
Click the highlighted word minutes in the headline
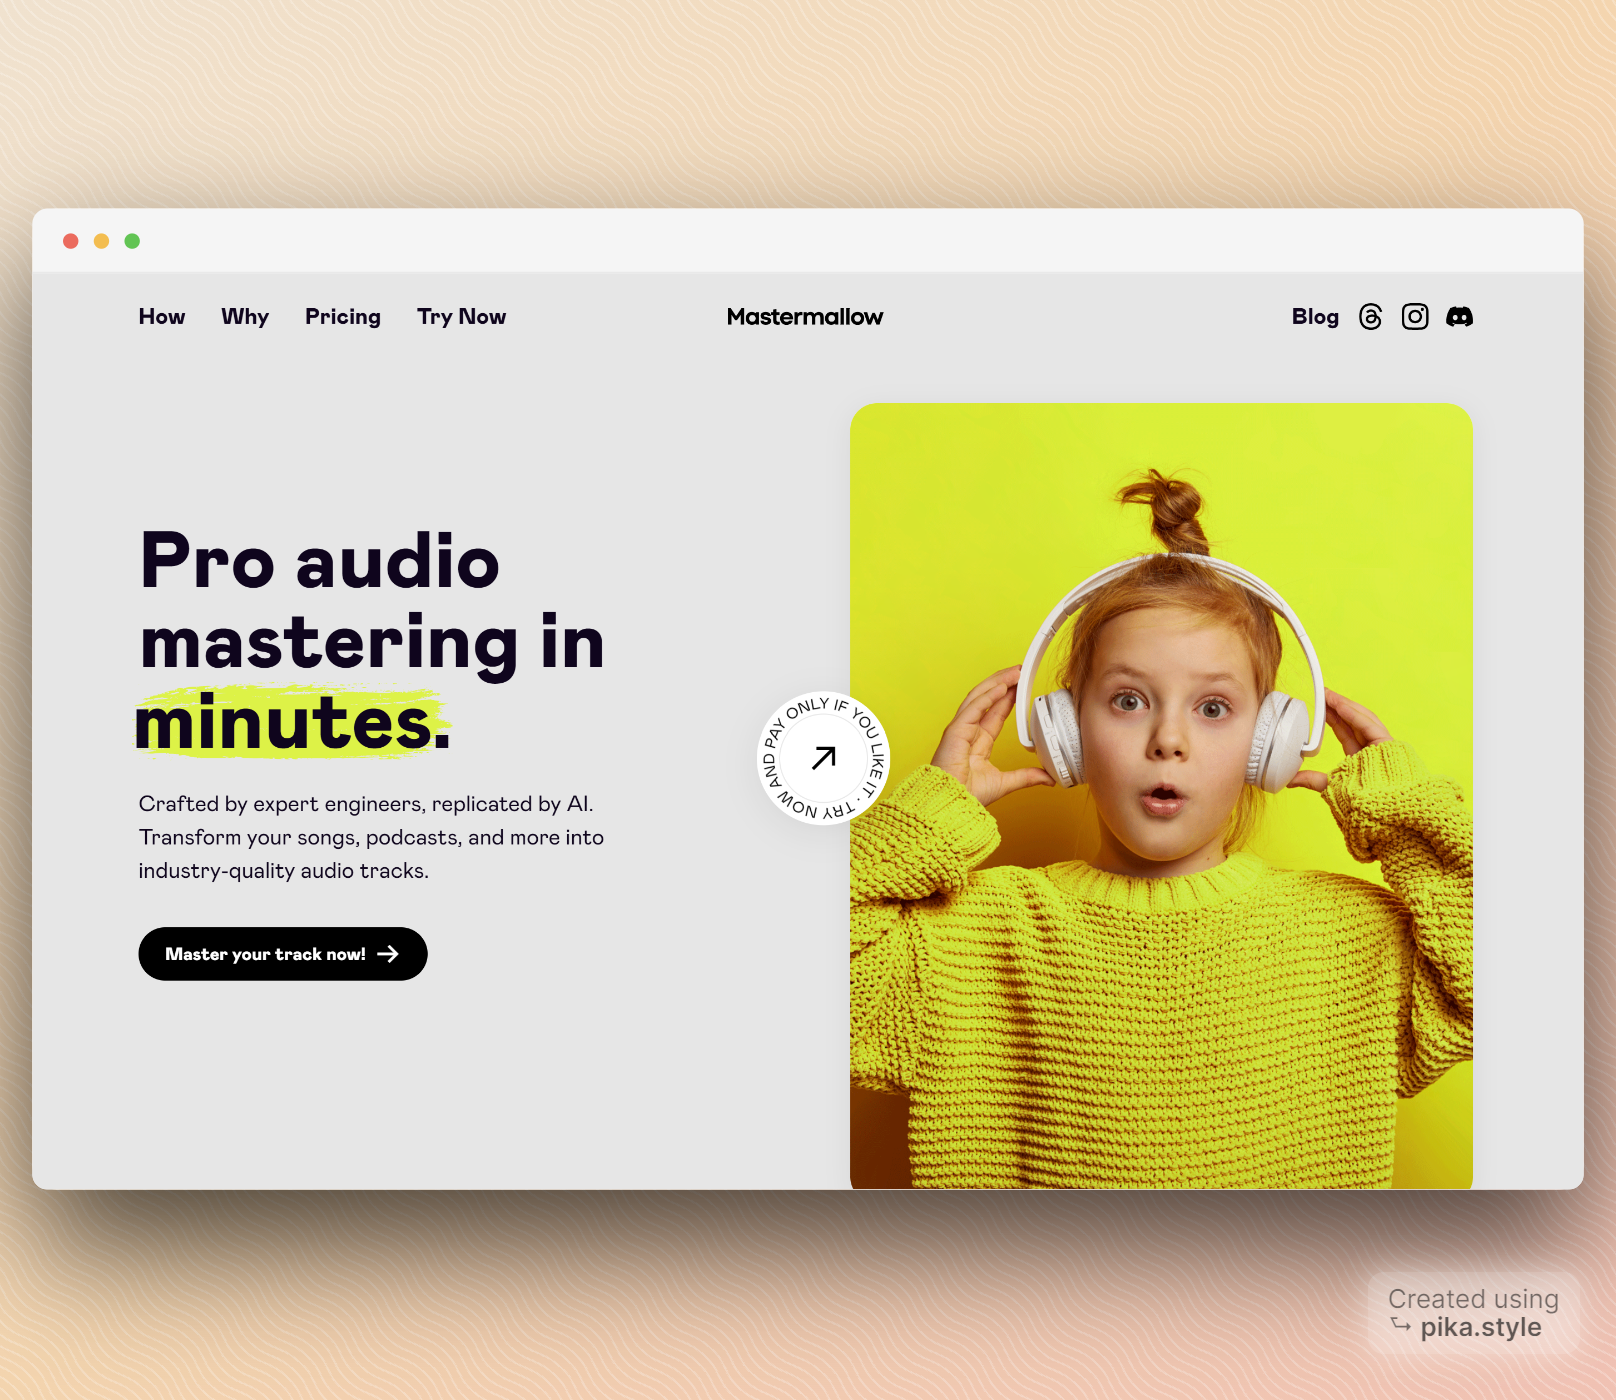pyautogui.click(x=292, y=723)
